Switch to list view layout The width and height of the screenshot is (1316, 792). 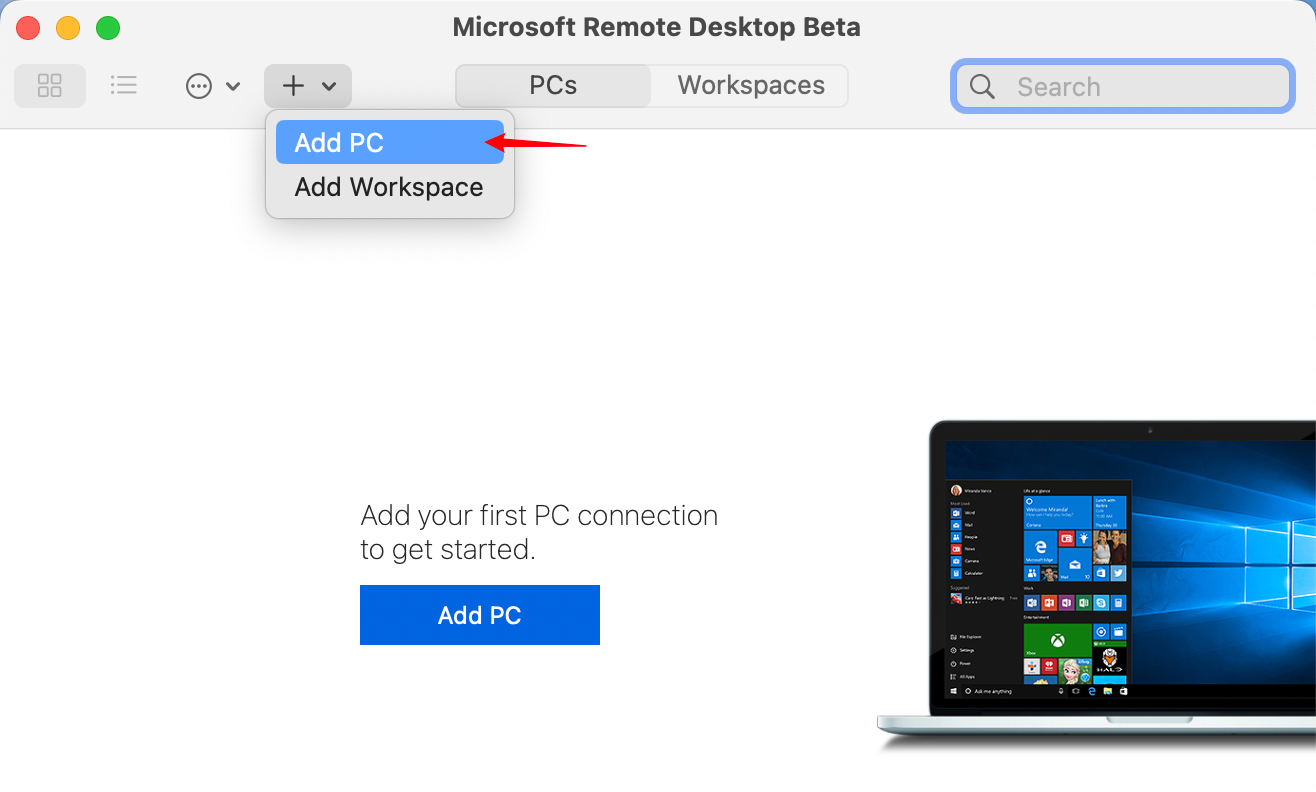tap(124, 86)
